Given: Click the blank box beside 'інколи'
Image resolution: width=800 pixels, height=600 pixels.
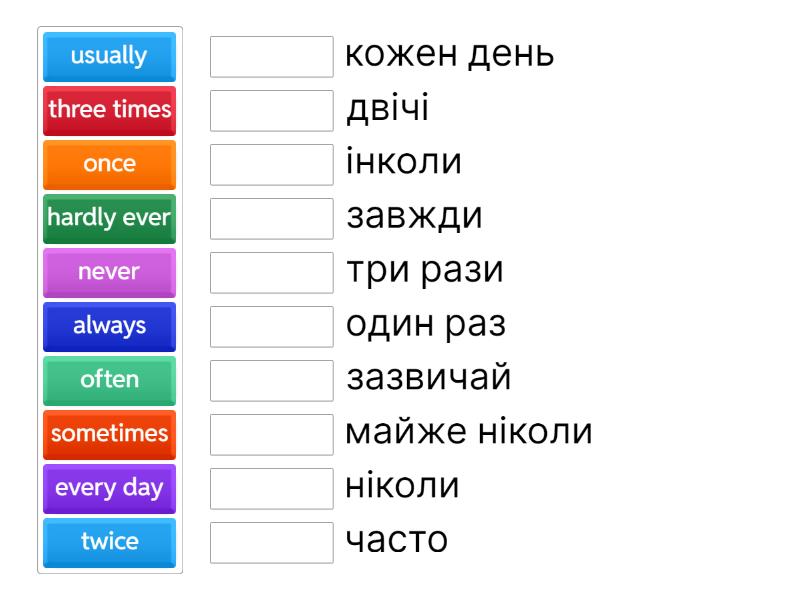Looking at the screenshot, I should click(271, 165).
